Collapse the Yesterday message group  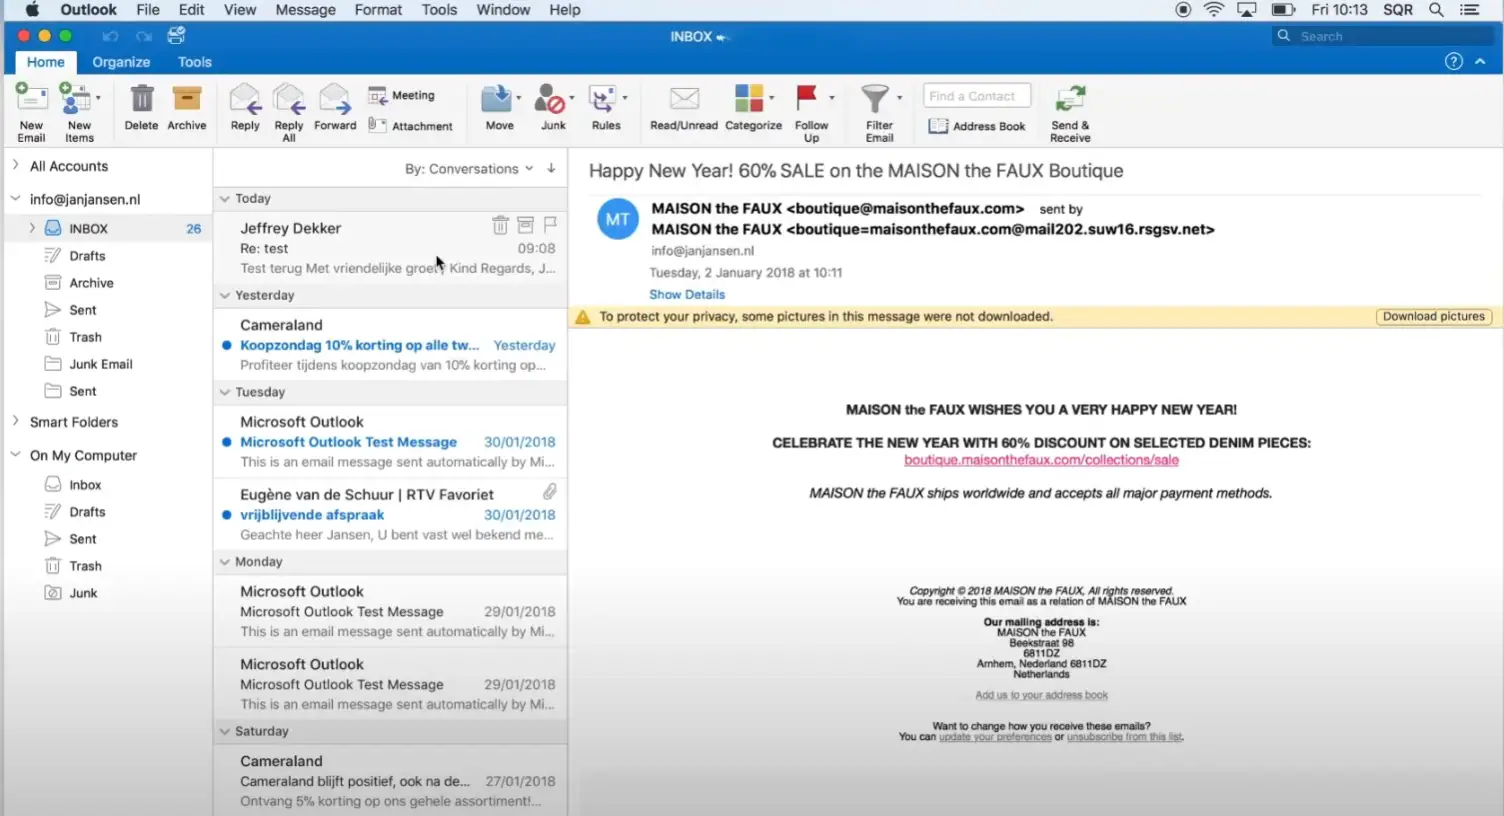[225, 296]
